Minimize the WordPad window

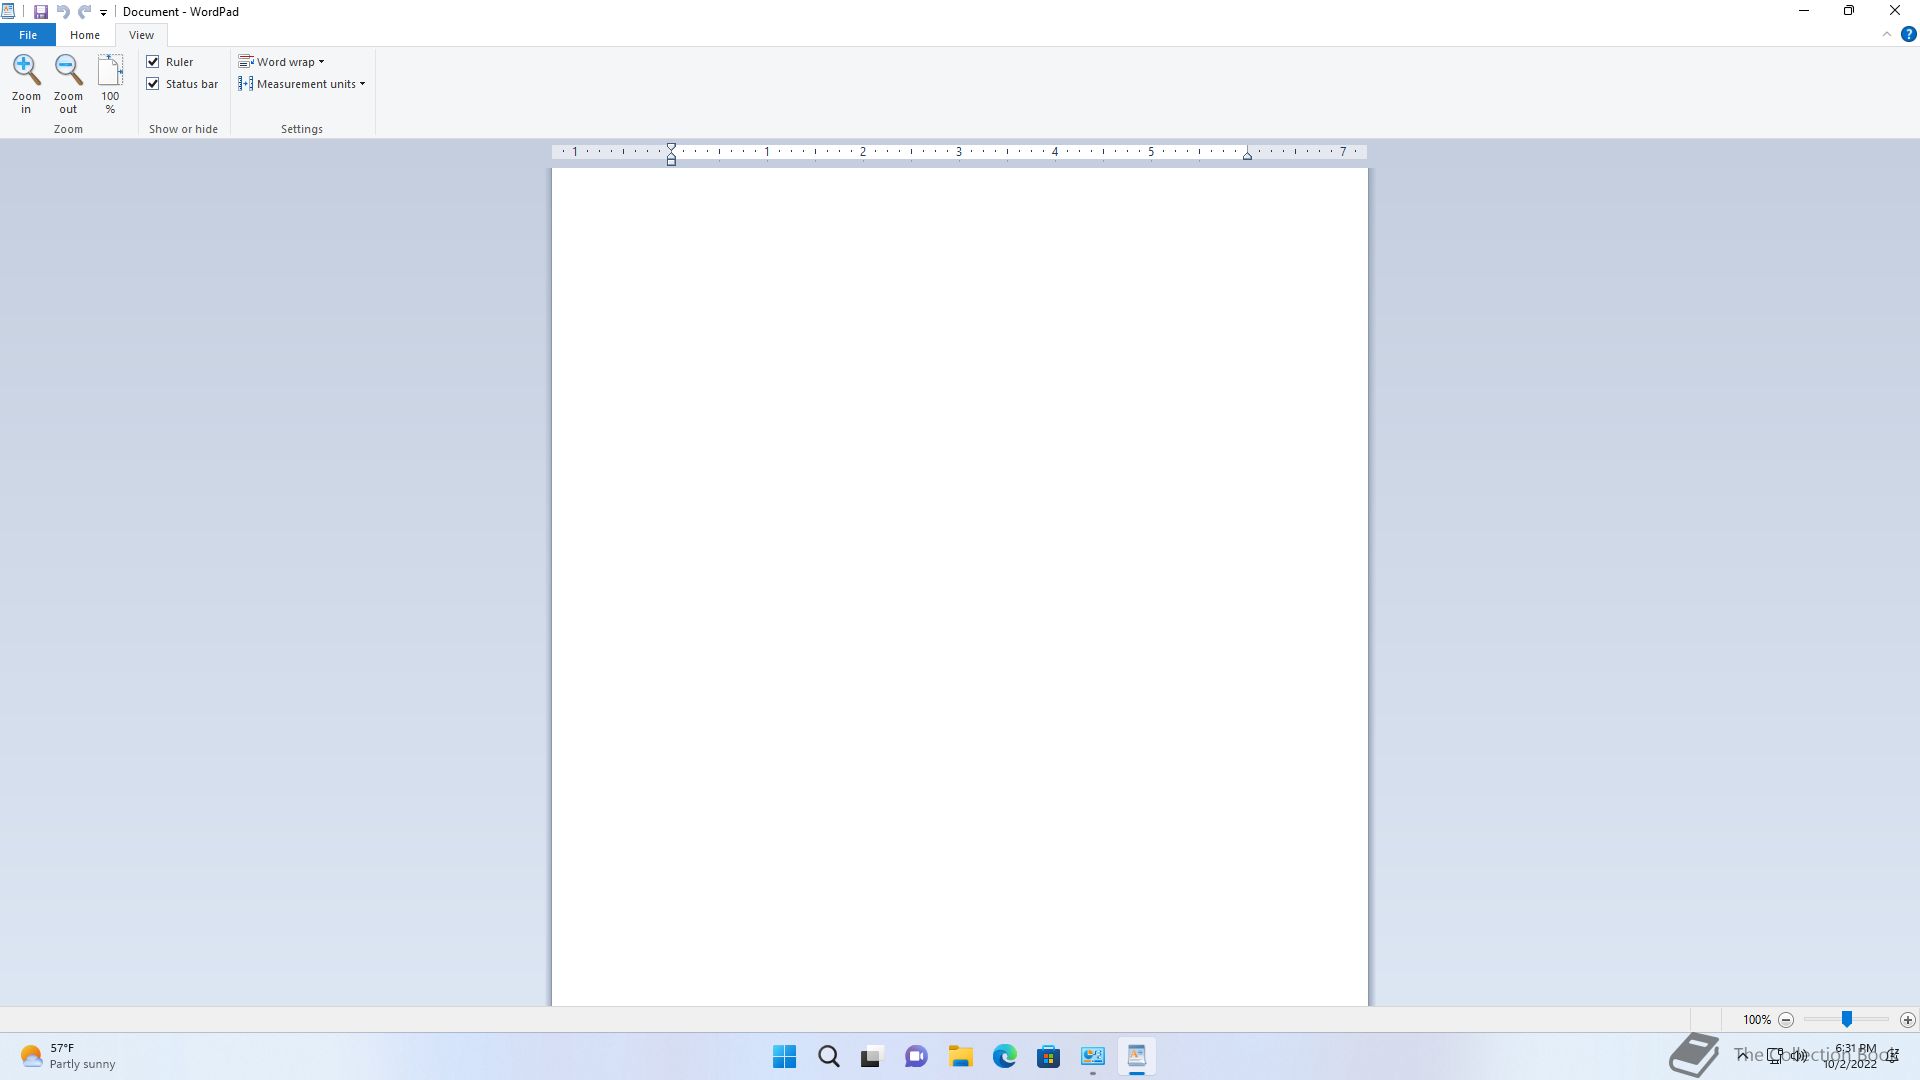[1804, 11]
